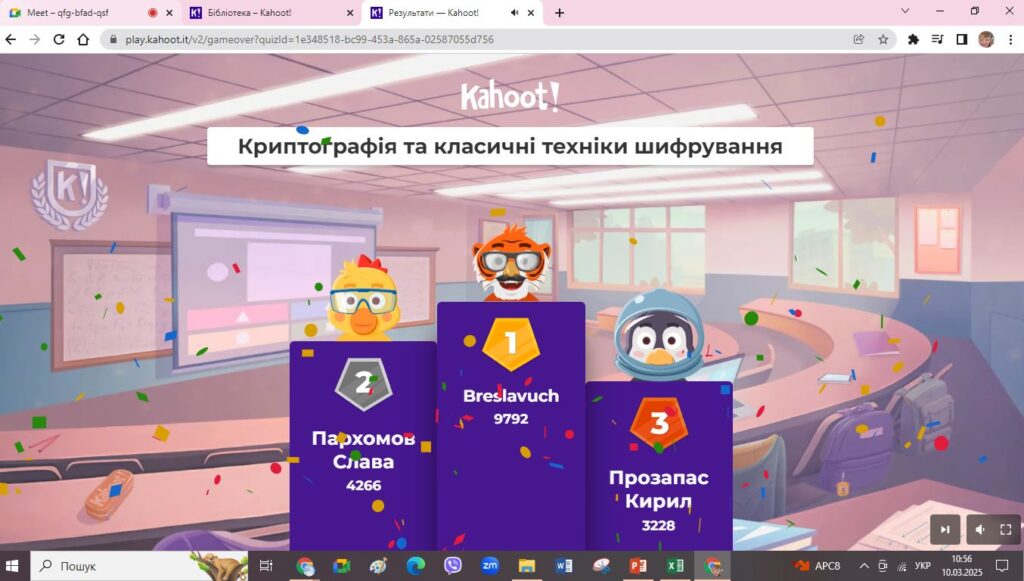Viewport: 1024px width, 581px height.
Task: Click the gold first-place medal
Action: click(x=511, y=344)
